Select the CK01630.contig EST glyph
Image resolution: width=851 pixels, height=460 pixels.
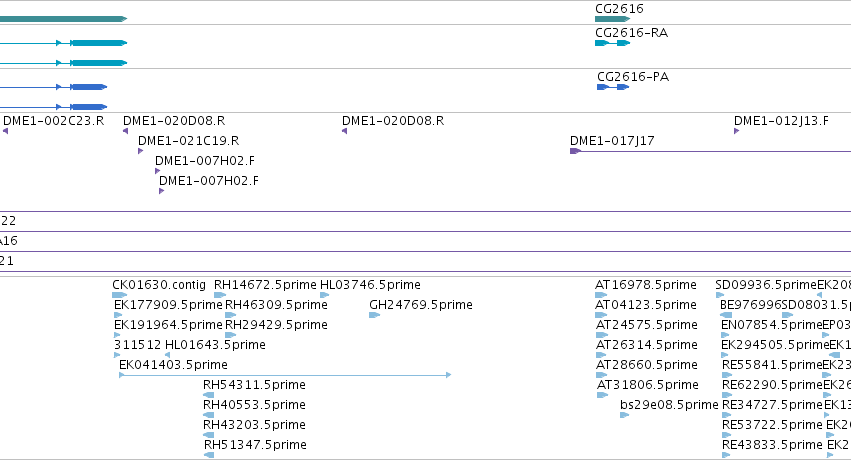pos(119,295)
